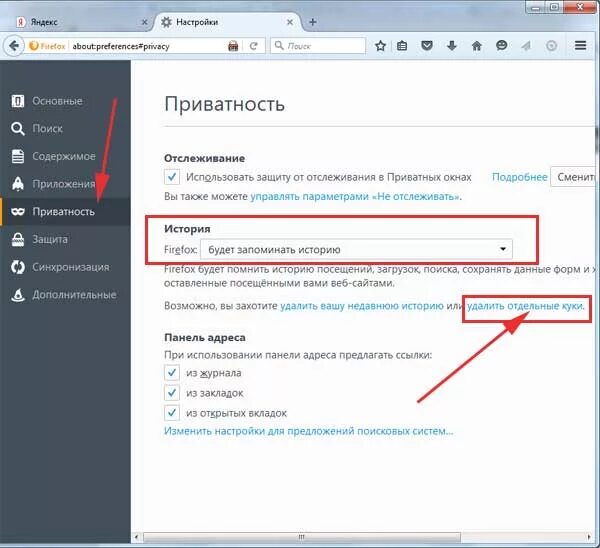Click the greyed circular toolbar icon
The height and width of the screenshot is (548, 600).
(x=551, y=46)
